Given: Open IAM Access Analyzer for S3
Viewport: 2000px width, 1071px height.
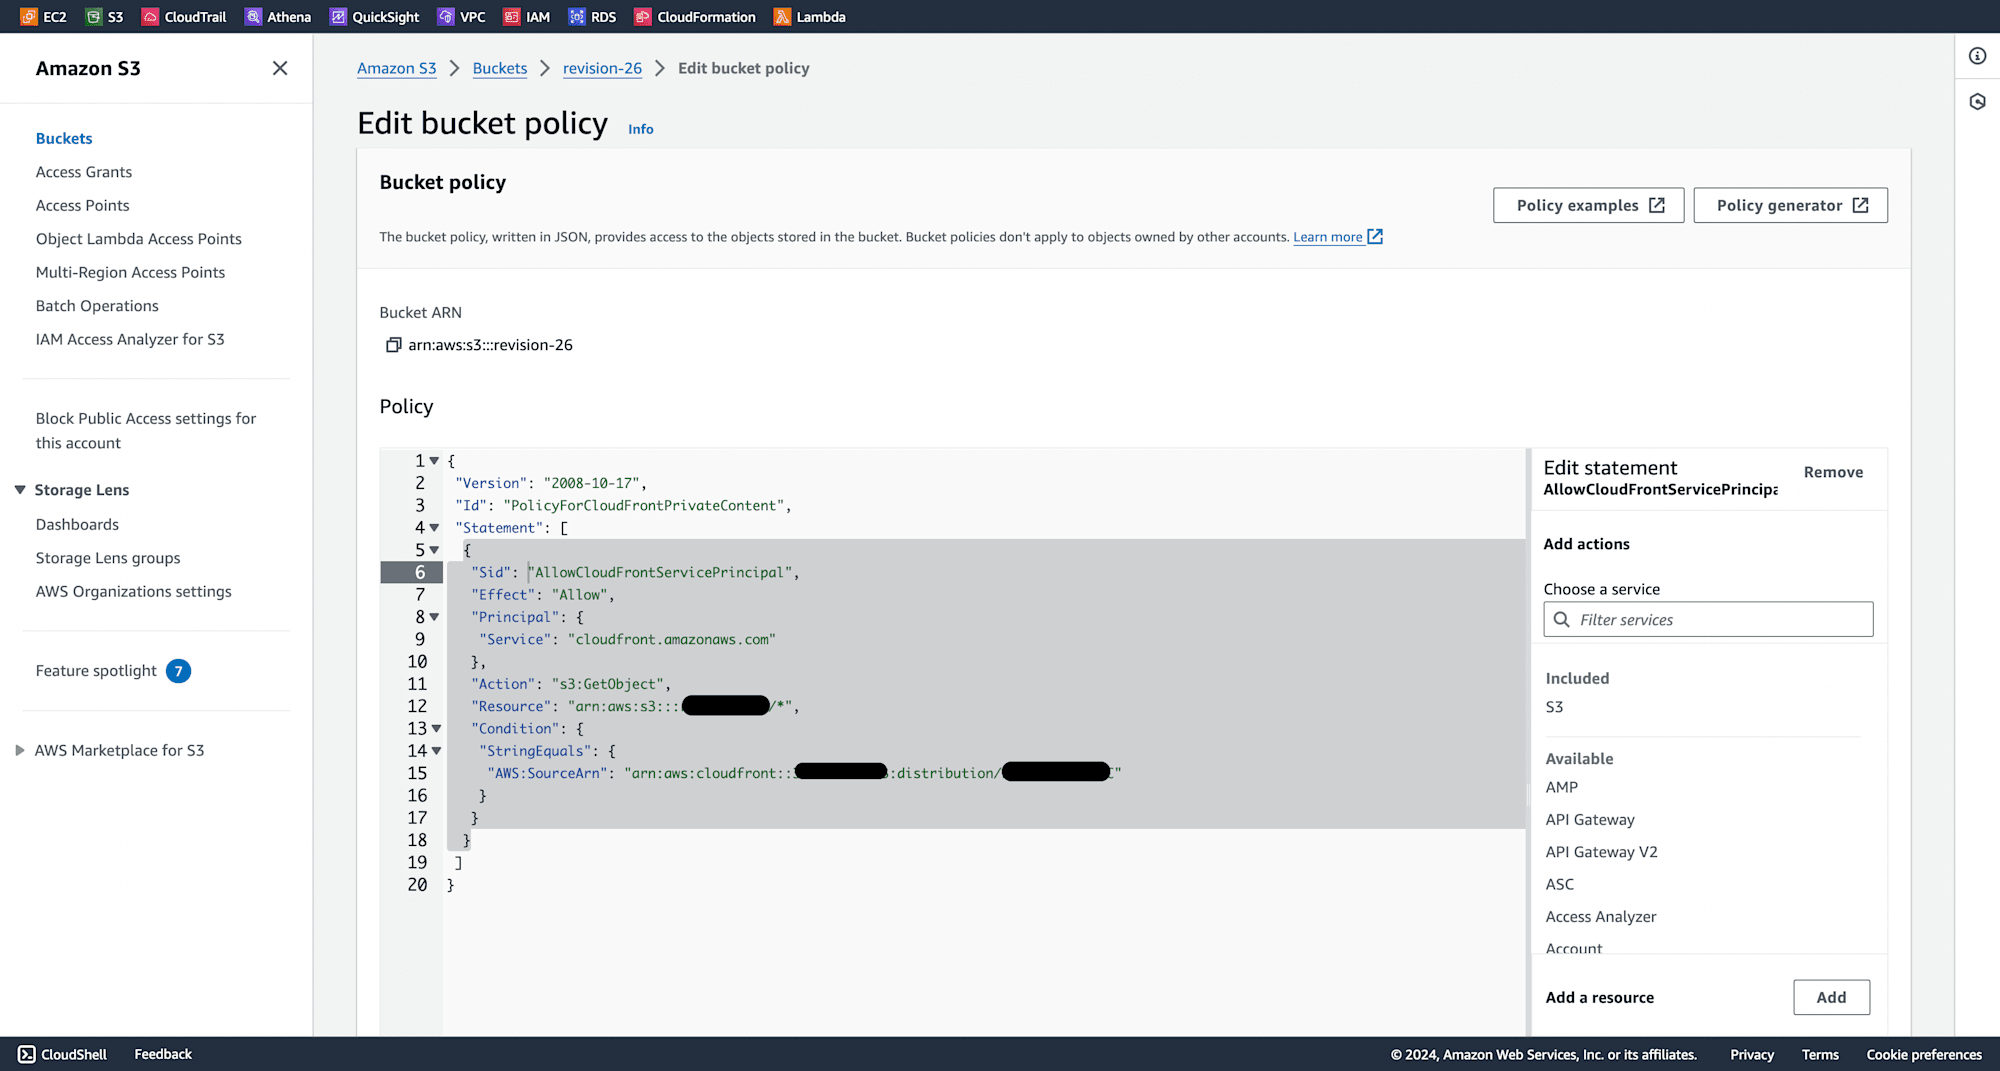Looking at the screenshot, I should [x=130, y=339].
